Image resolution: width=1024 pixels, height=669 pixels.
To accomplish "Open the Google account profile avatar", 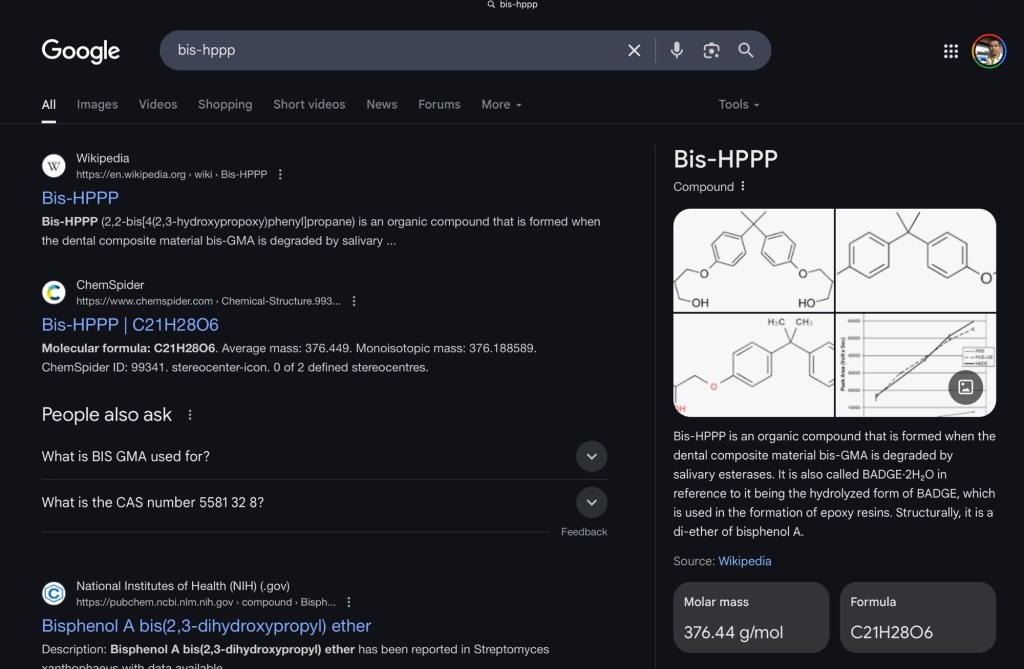I will (988, 51).
